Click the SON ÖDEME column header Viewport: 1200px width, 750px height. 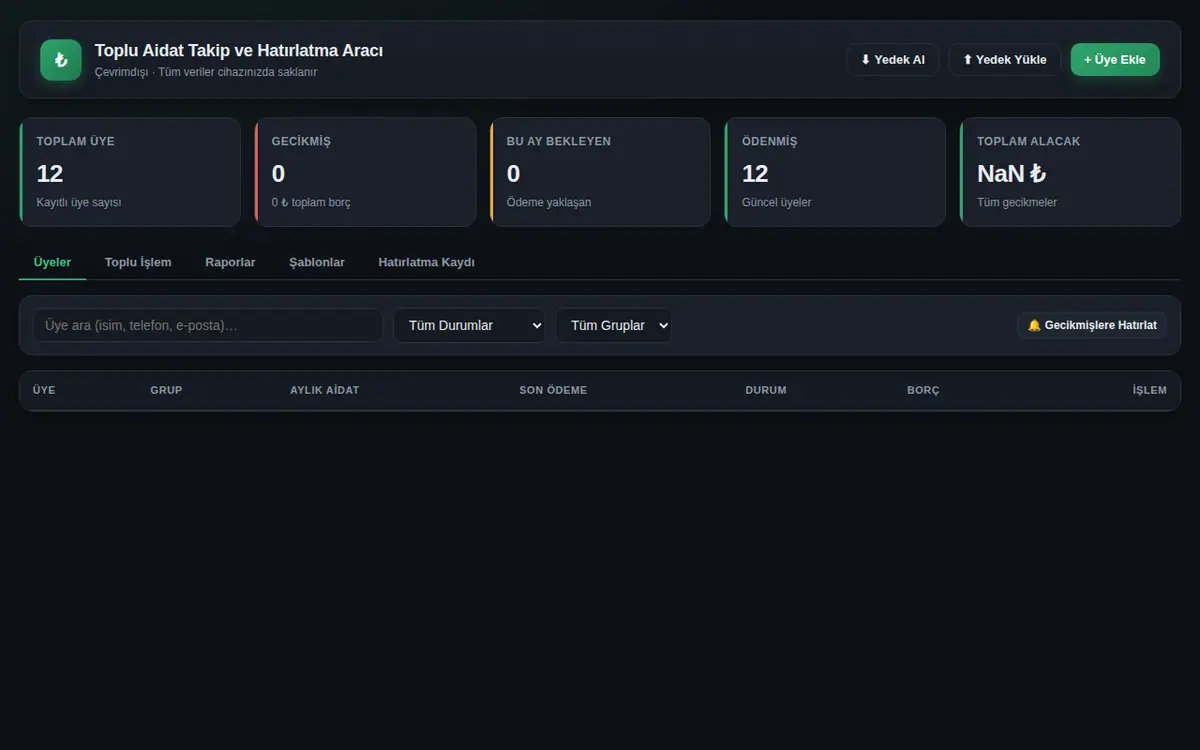pyautogui.click(x=553, y=390)
